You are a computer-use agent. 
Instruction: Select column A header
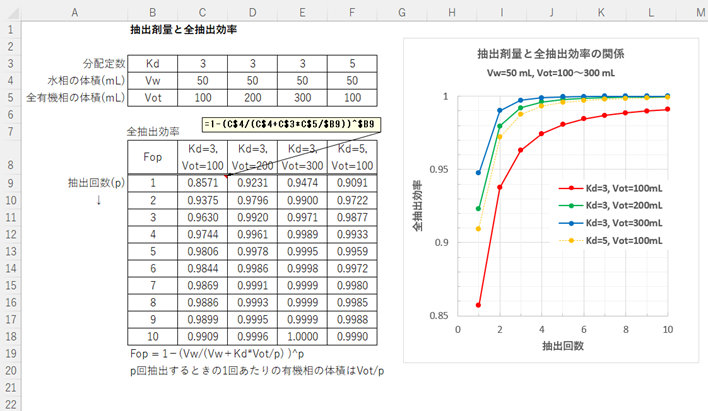(x=75, y=13)
